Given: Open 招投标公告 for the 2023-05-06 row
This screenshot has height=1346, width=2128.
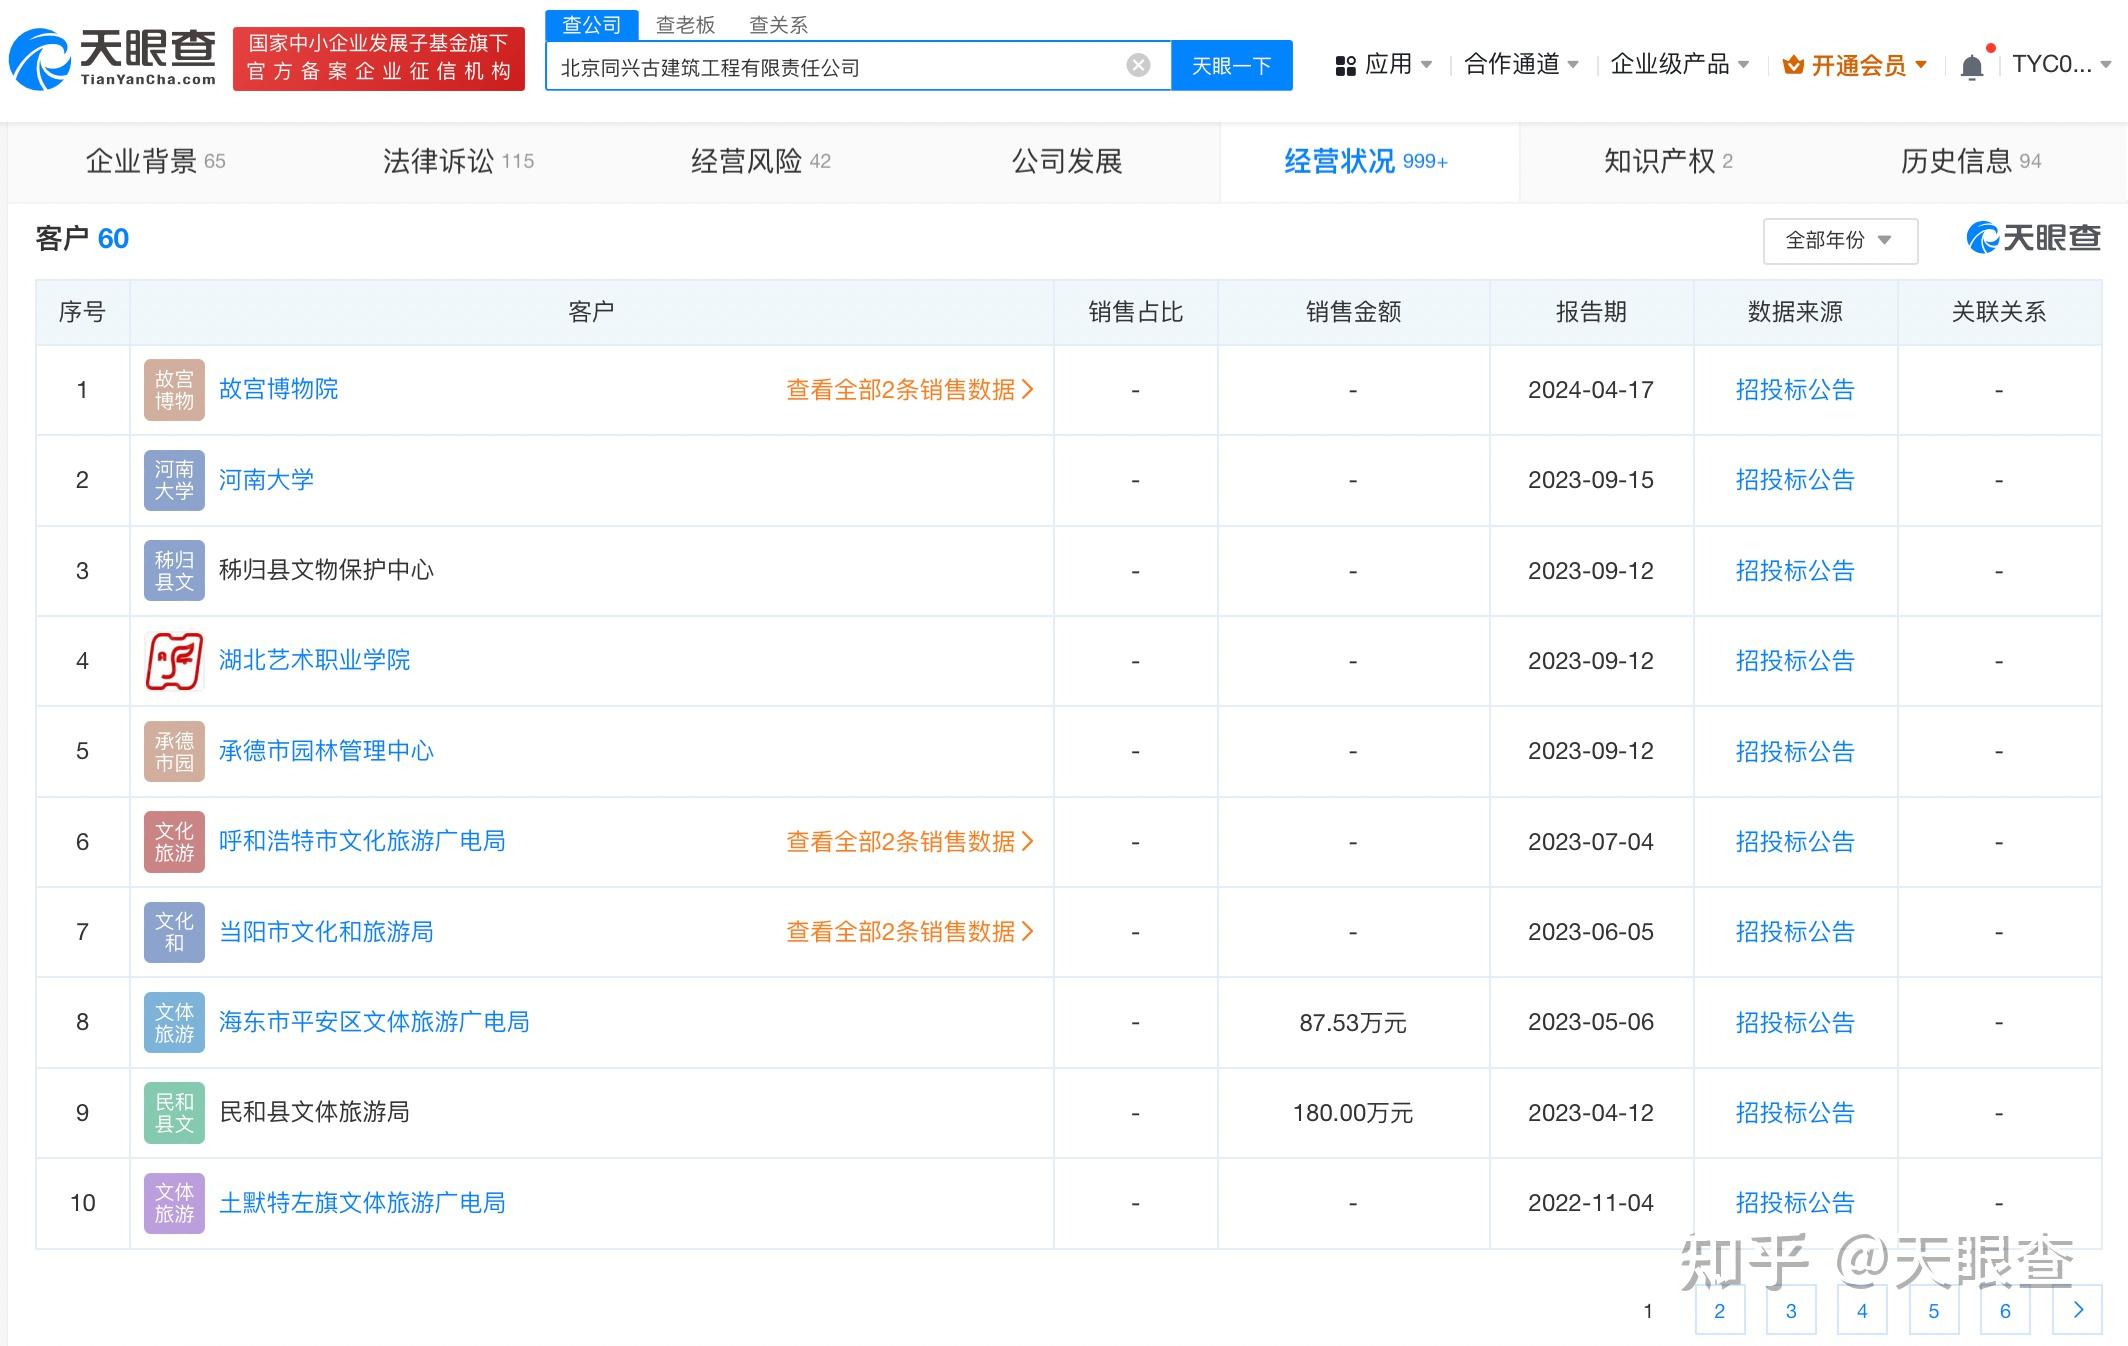Looking at the screenshot, I should [1795, 1022].
